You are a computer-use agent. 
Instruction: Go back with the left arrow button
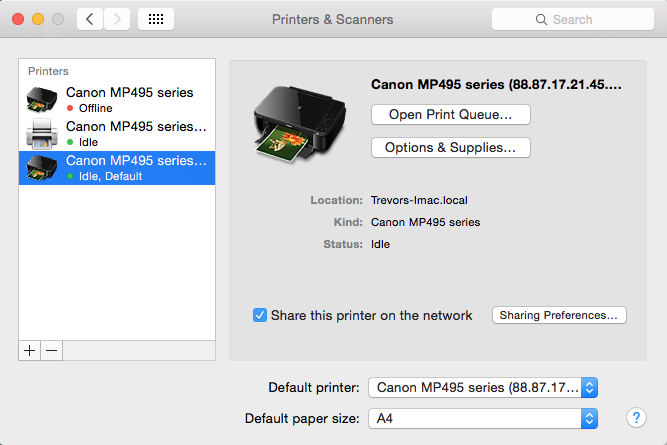(x=90, y=19)
